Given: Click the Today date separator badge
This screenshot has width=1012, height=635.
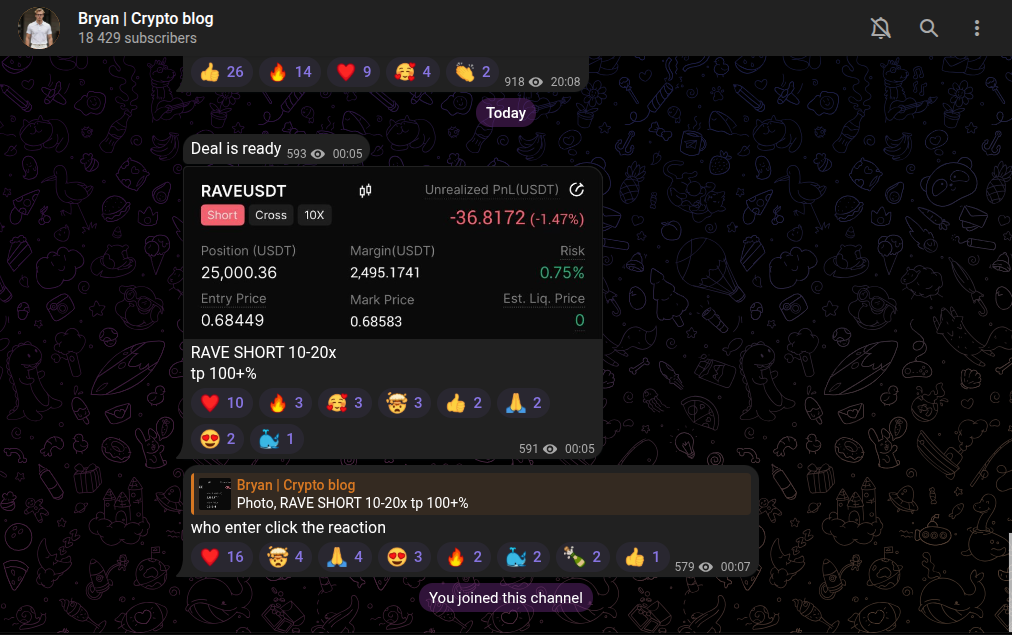Looking at the screenshot, I should [x=506, y=113].
